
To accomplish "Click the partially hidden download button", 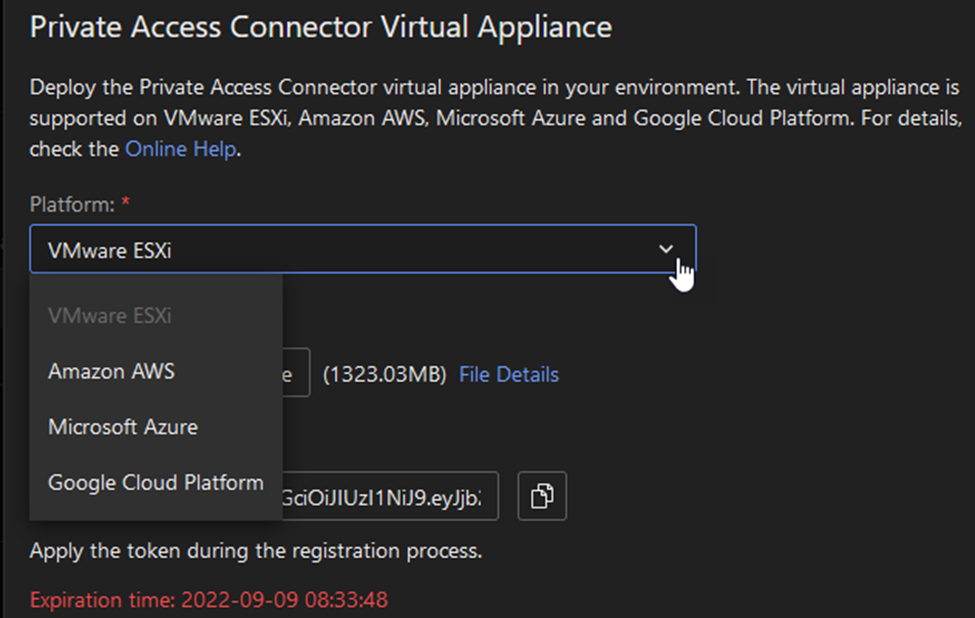I will [x=296, y=372].
